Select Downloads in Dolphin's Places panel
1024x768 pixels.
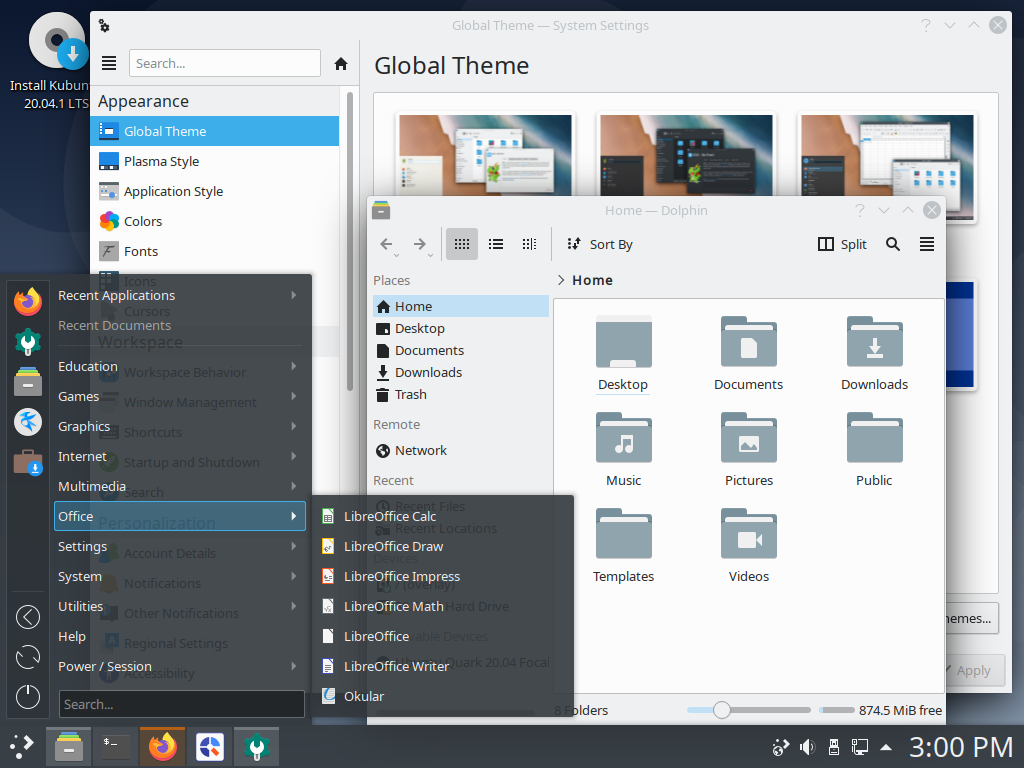461,372
